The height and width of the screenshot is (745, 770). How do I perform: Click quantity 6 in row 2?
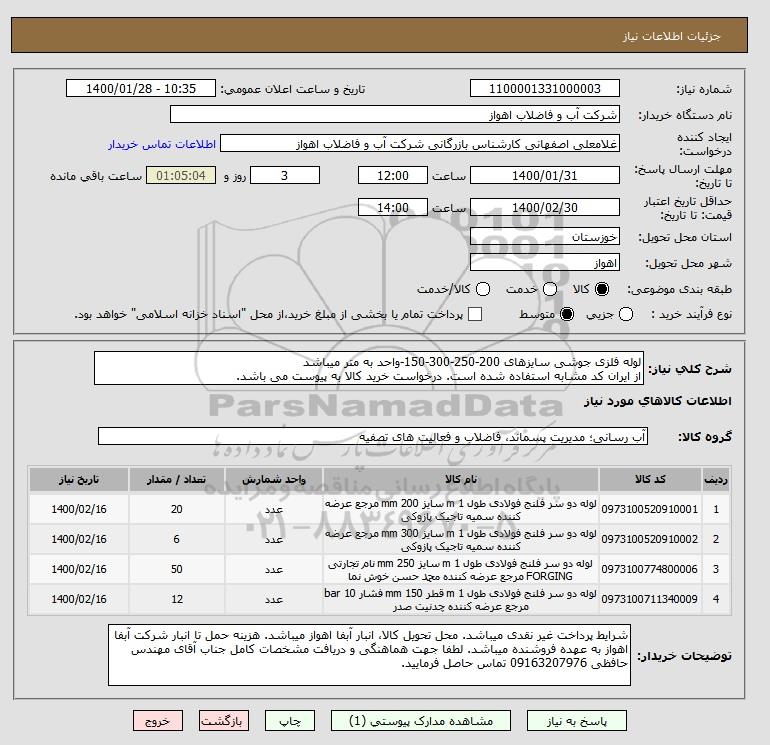177,539
